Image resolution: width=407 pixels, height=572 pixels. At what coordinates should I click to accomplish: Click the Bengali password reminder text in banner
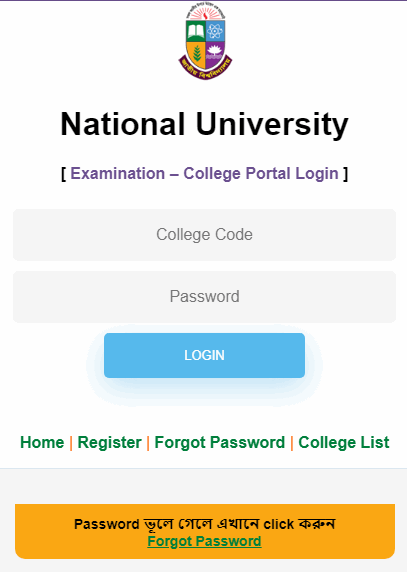point(204,524)
